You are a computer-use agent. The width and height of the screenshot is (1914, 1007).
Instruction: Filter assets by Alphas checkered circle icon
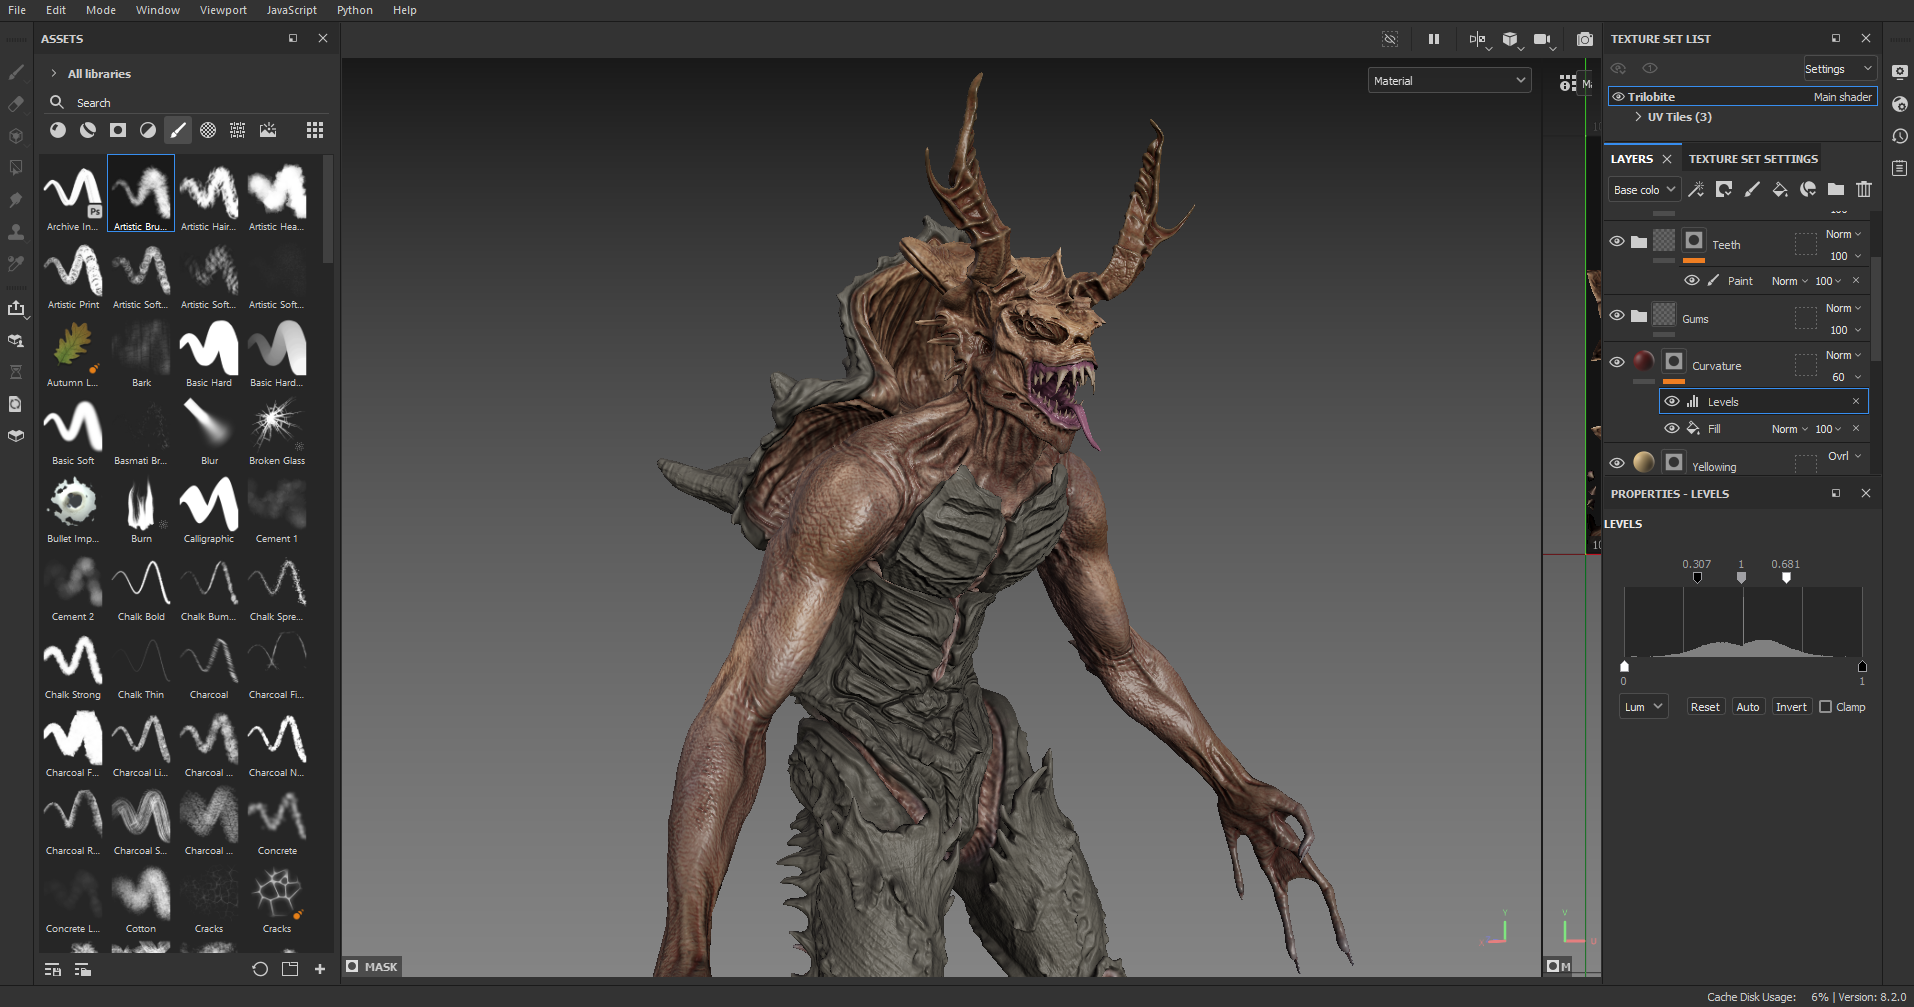coord(208,130)
